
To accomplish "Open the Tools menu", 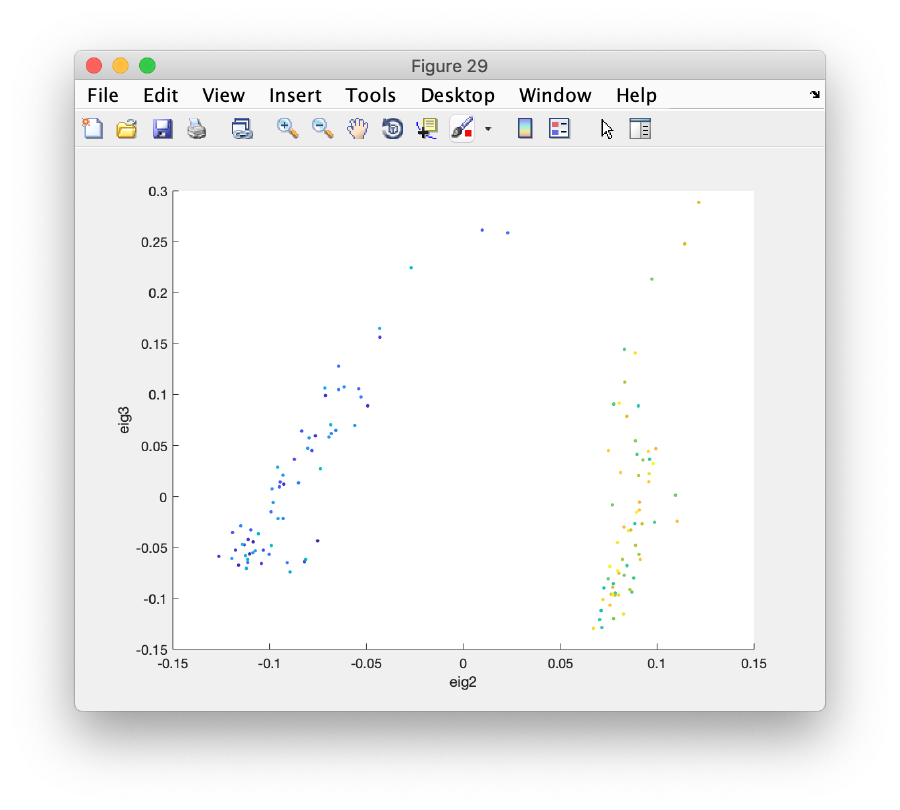I will 371,95.
